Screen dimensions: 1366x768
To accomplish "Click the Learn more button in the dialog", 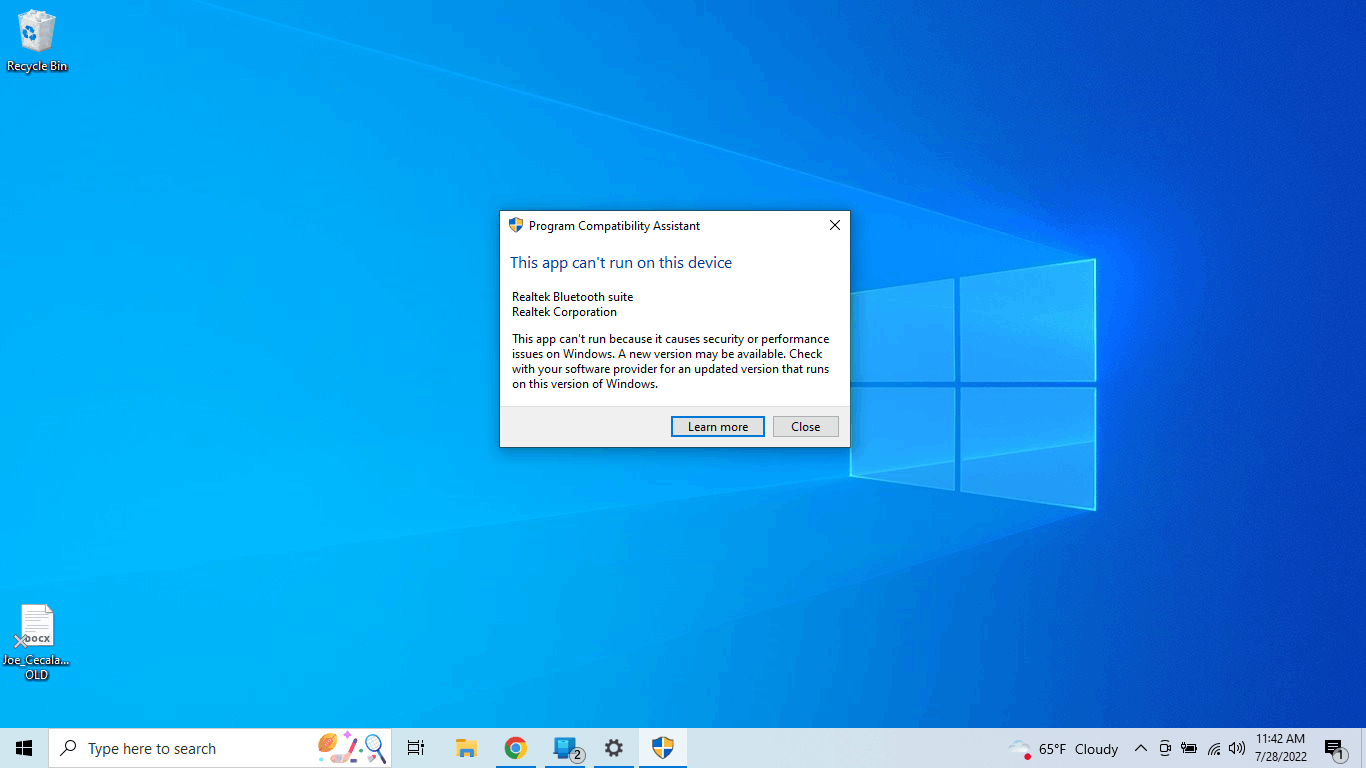I will [x=717, y=426].
